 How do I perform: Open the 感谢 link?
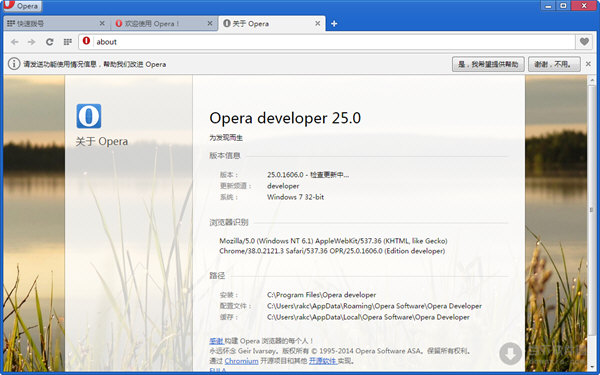click(216, 341)
